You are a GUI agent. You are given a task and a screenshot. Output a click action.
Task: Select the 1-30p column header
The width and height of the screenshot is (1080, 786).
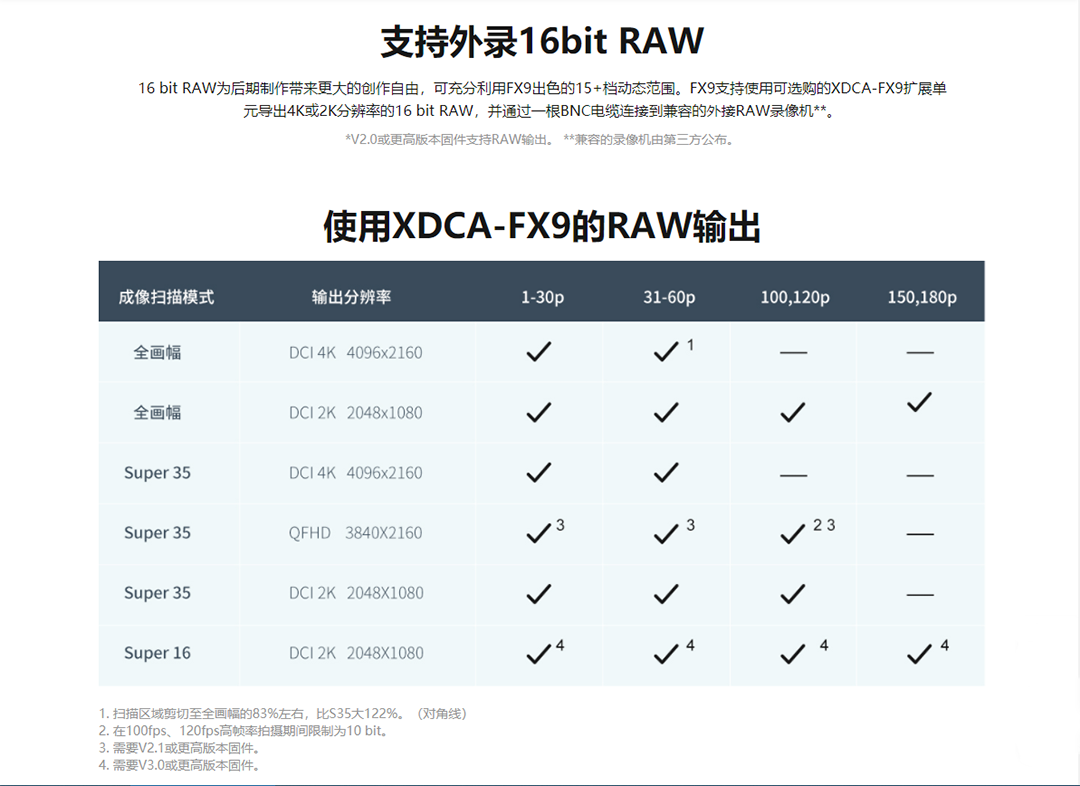542,297
